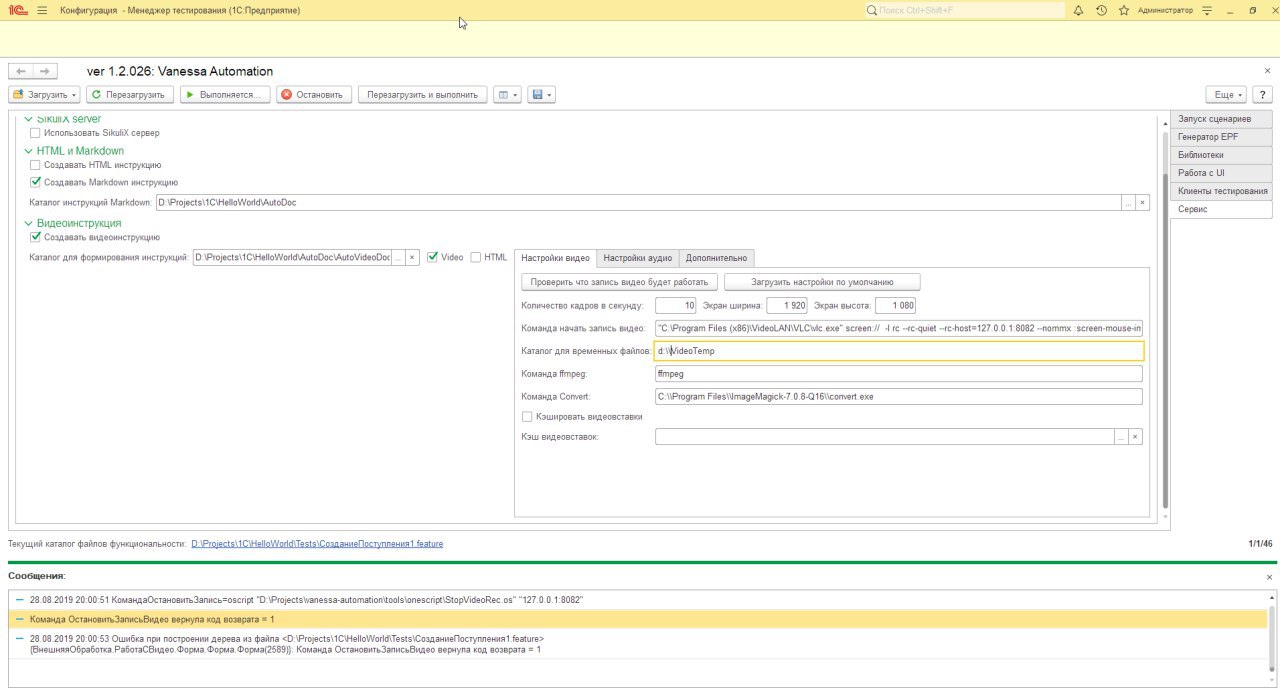The height and width of the screenshot is (696, 1280).
Task: Click the Экран ширина field
Action: [788, 305]
